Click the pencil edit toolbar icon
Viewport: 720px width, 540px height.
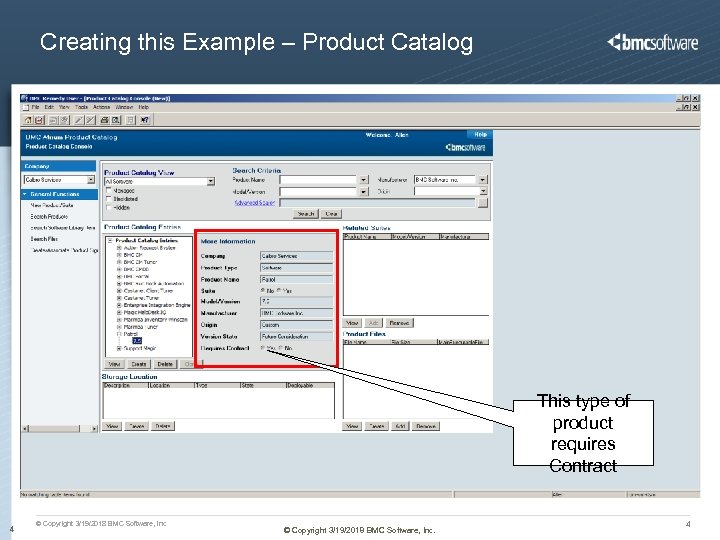click(x=79, y=120)
